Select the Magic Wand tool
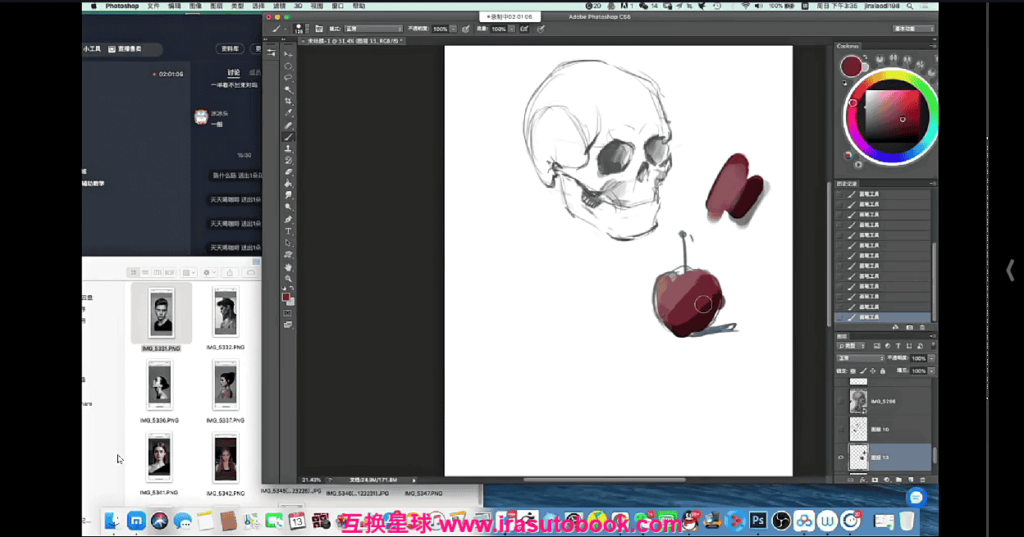The width and height of the screenshot is (1024, 537). tap(288, 90)
